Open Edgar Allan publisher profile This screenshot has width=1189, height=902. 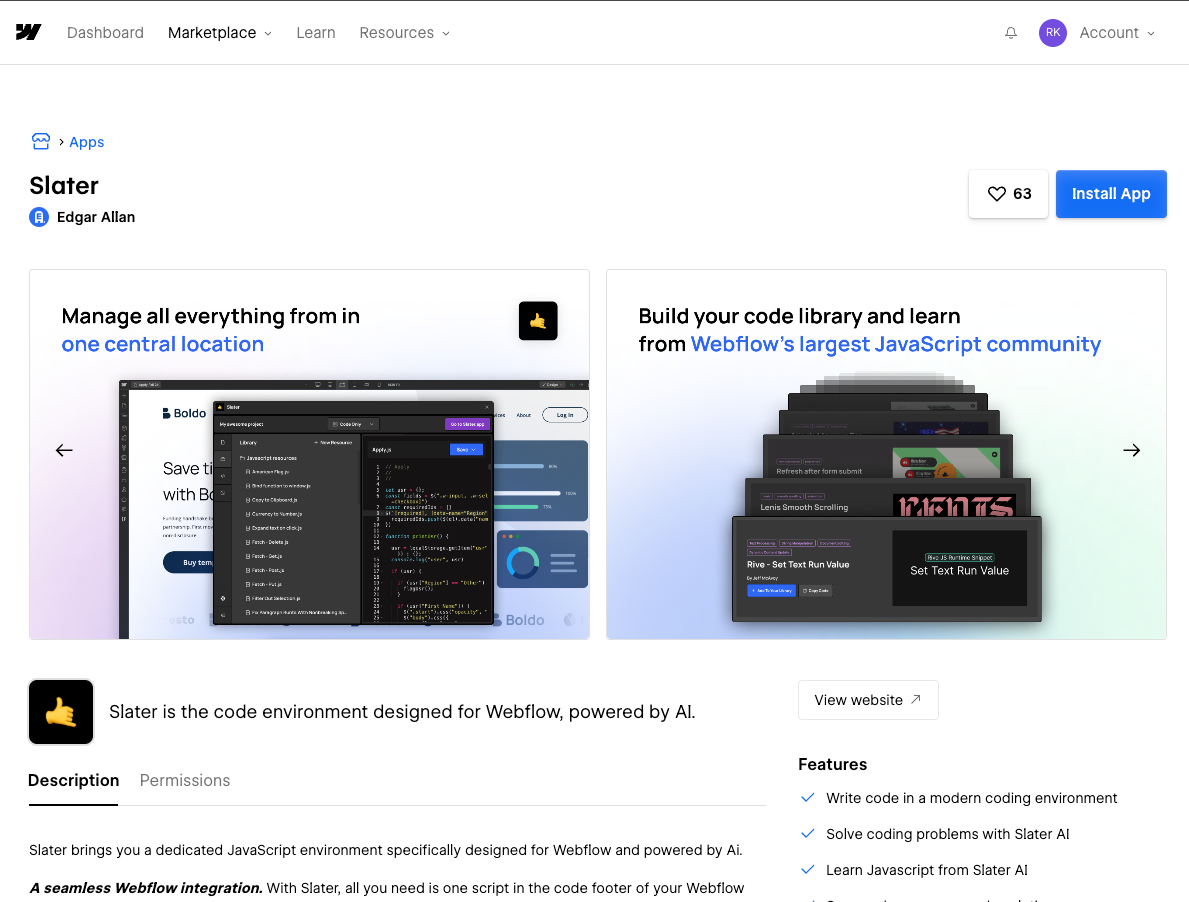[x=96, y=217]
